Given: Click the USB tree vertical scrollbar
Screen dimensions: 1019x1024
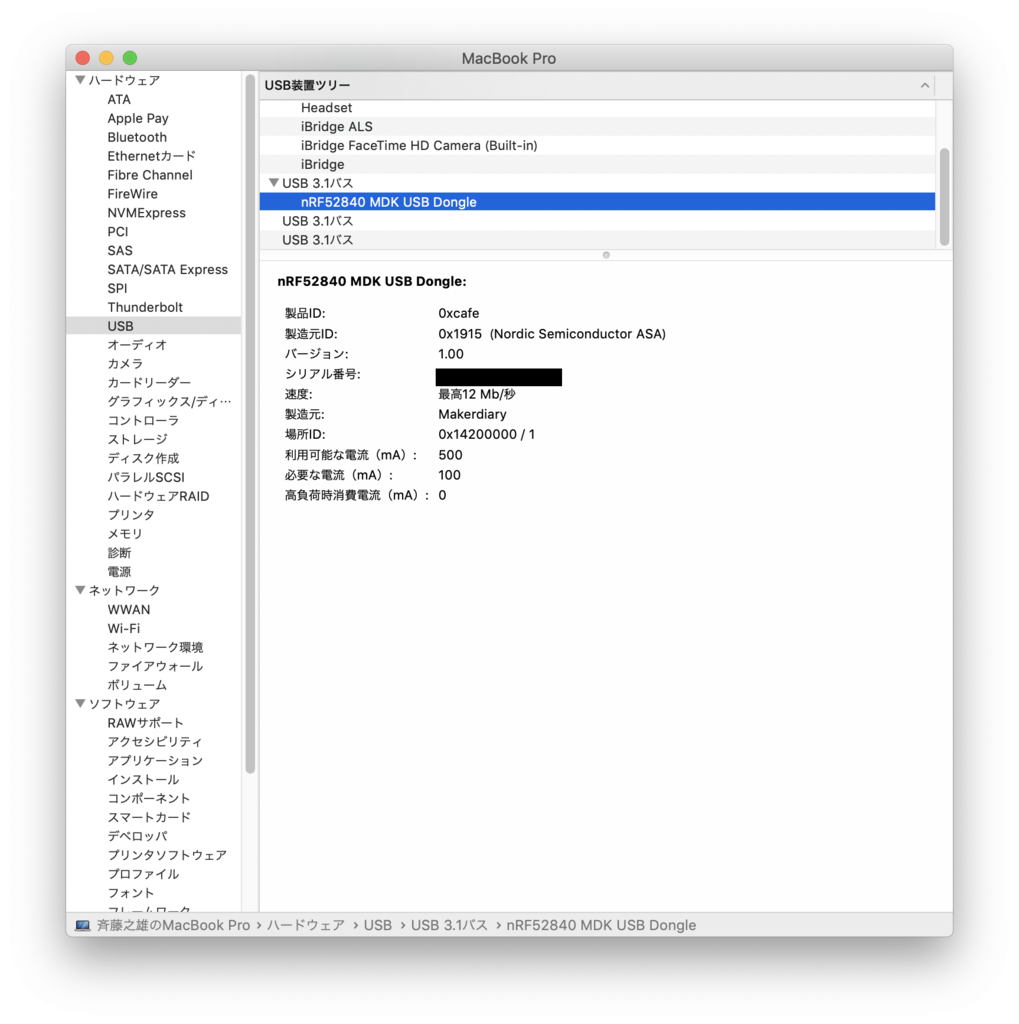Looking at the screenshot, I should click(944, 195).
